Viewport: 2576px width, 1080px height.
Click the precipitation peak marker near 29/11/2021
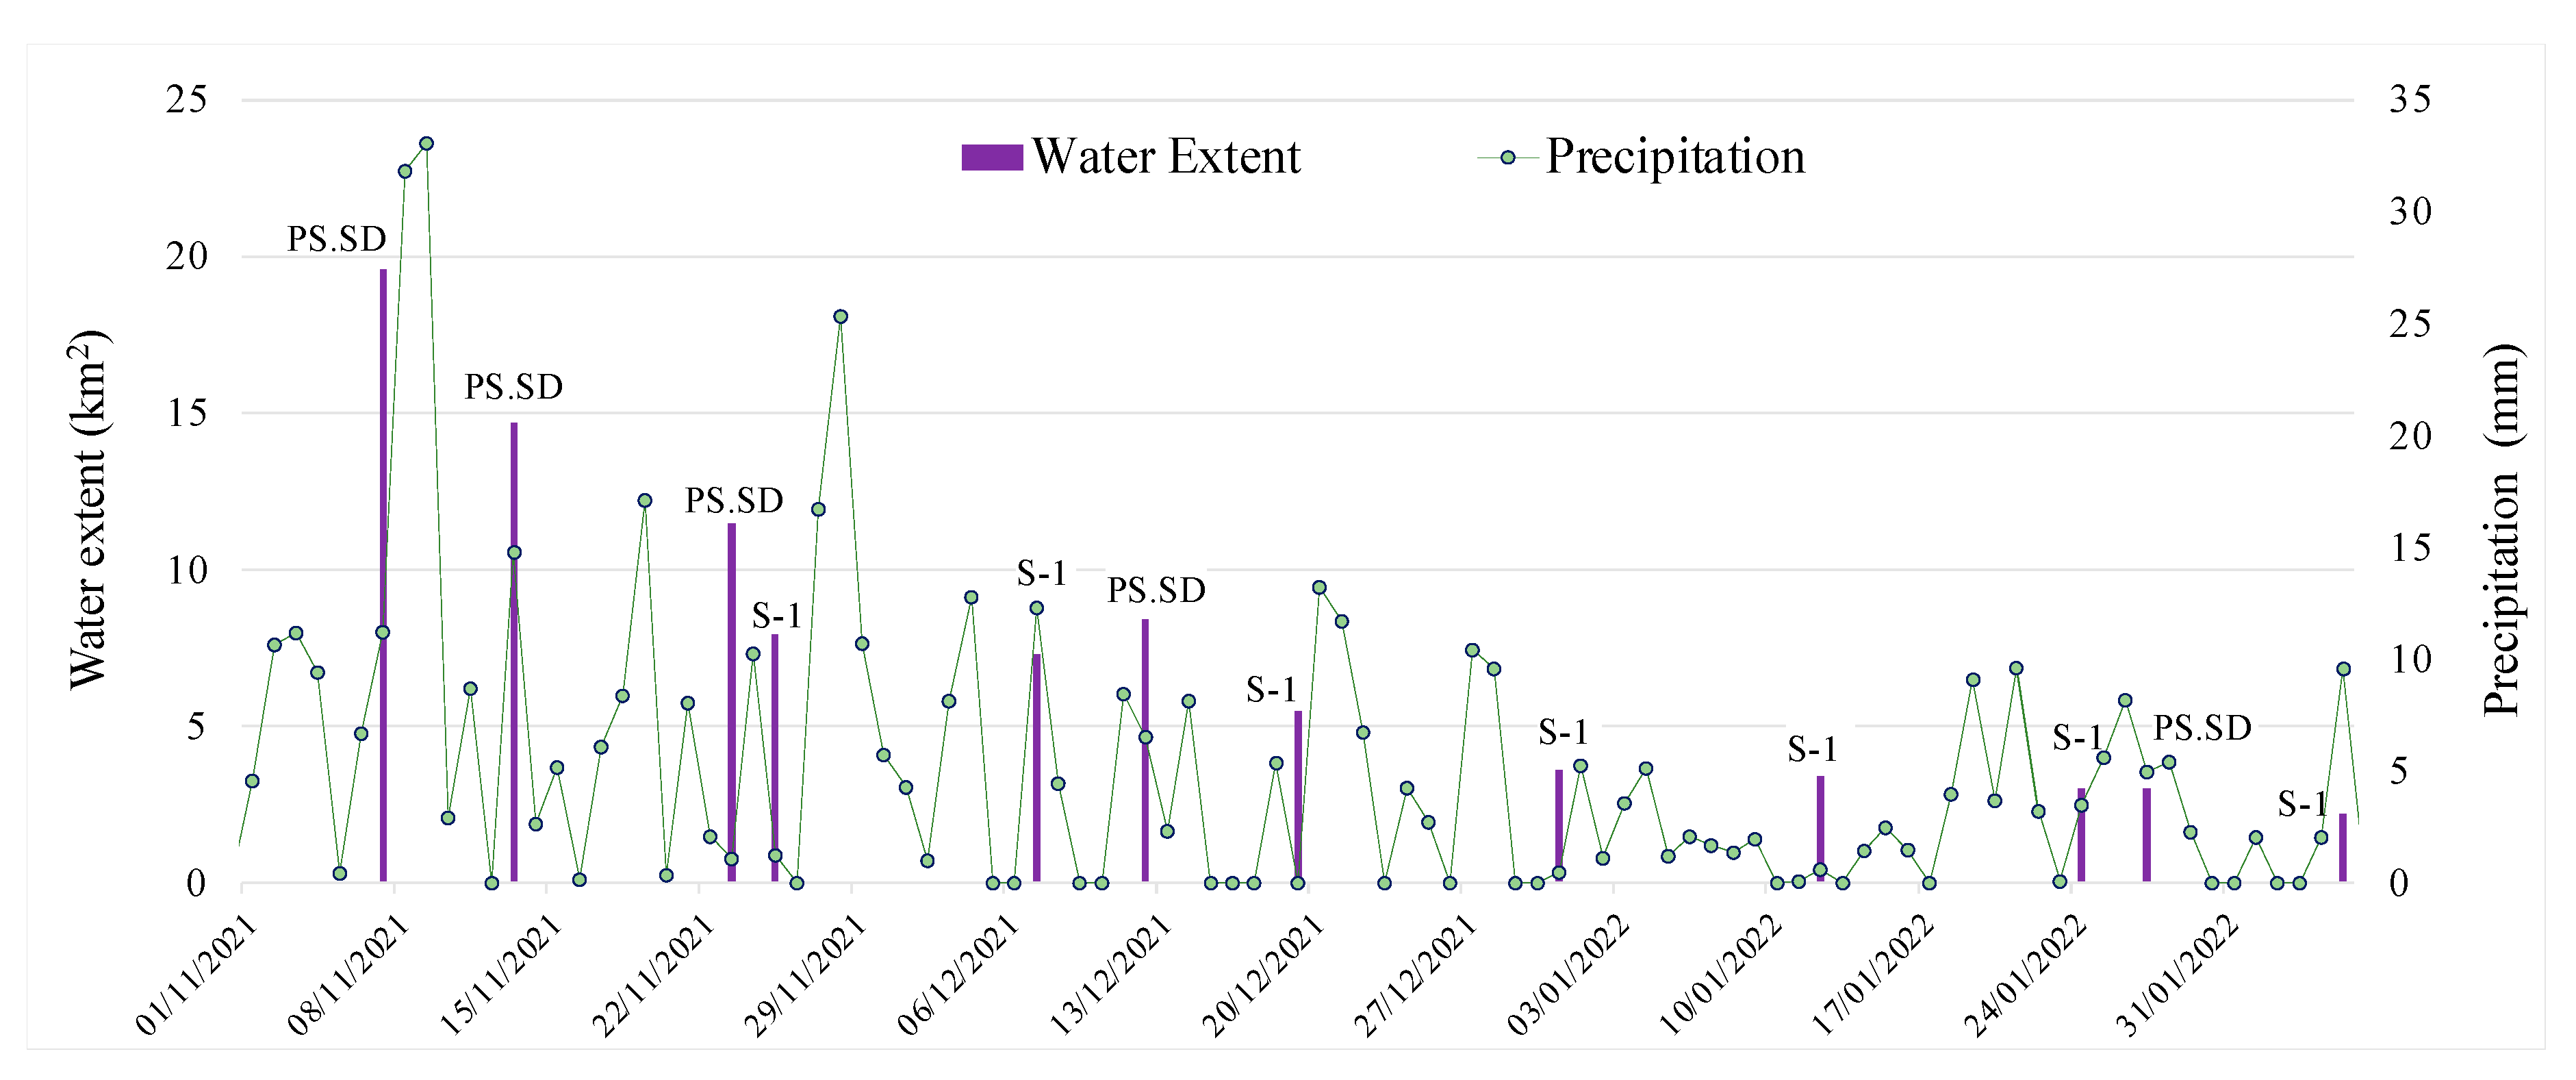(x=841, y=317)
